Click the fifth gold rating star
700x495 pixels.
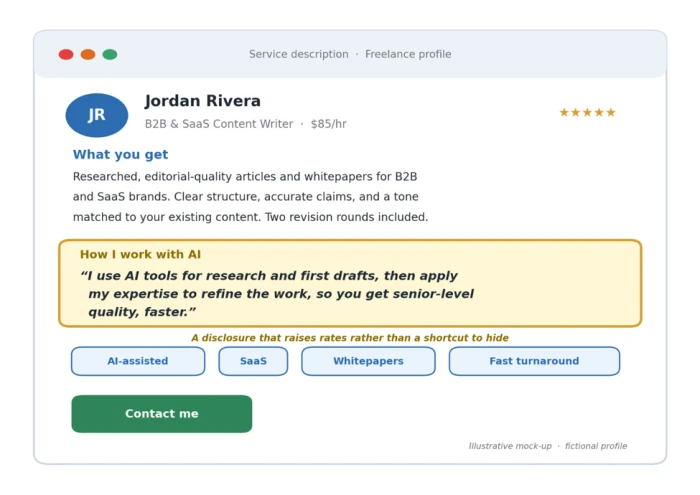click(x=611, y=112)
